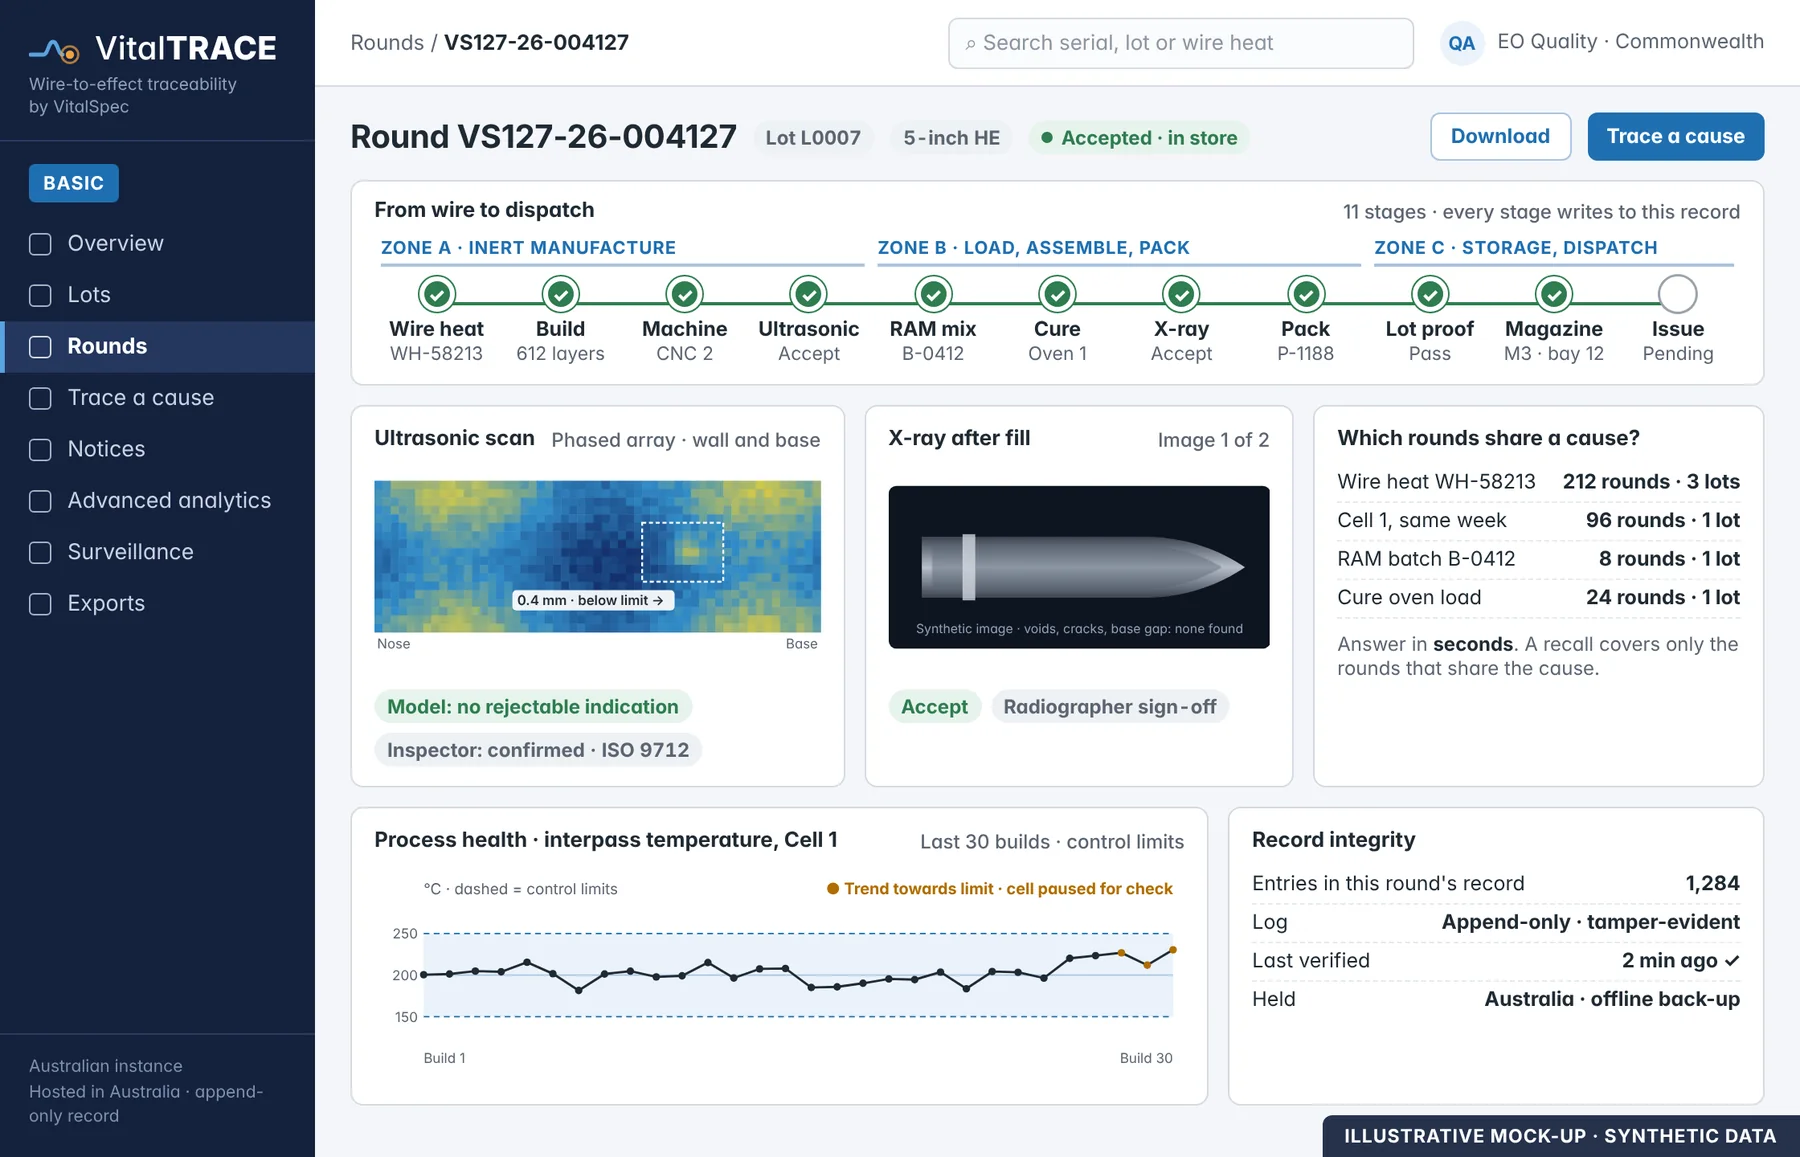Click the Lot L0007 tag

813,138
